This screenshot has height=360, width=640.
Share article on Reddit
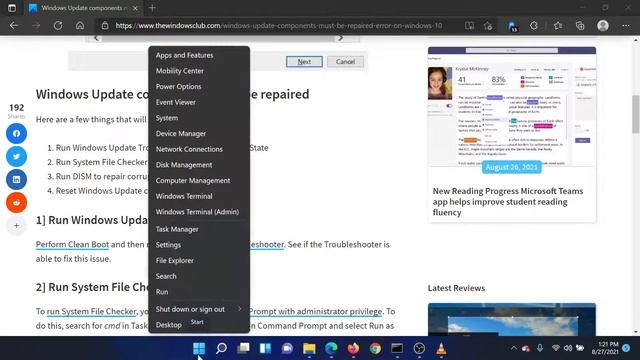(x=16, y=202)
